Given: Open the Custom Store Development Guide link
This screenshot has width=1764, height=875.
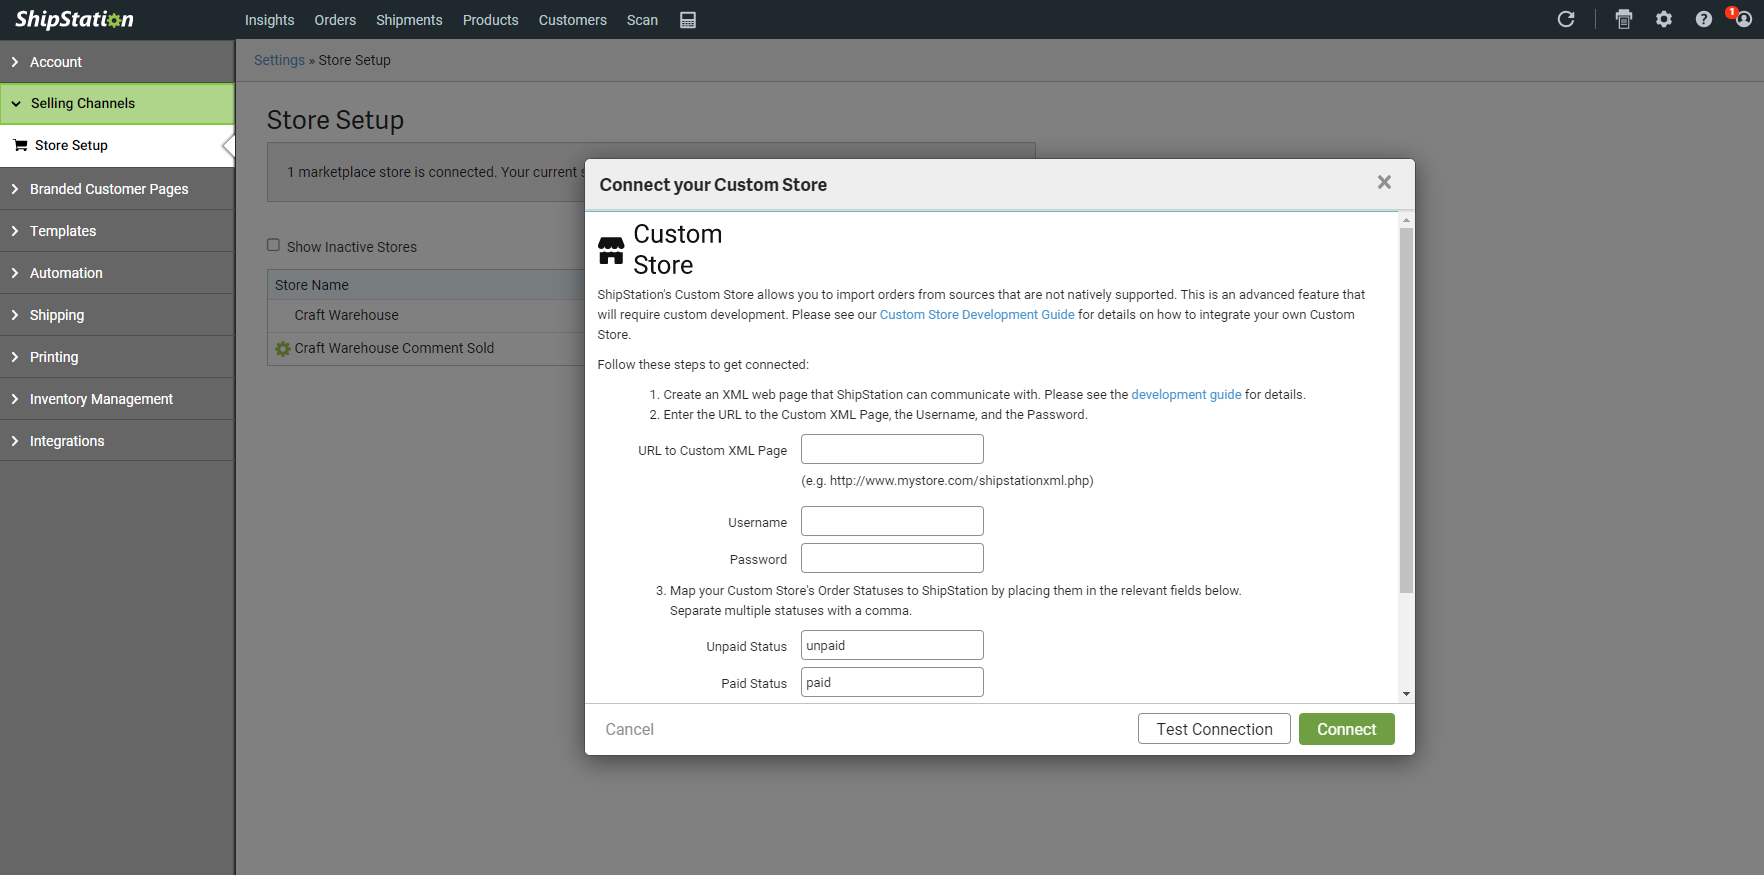Looking at the screenshot, I should [x=977, y=315].
